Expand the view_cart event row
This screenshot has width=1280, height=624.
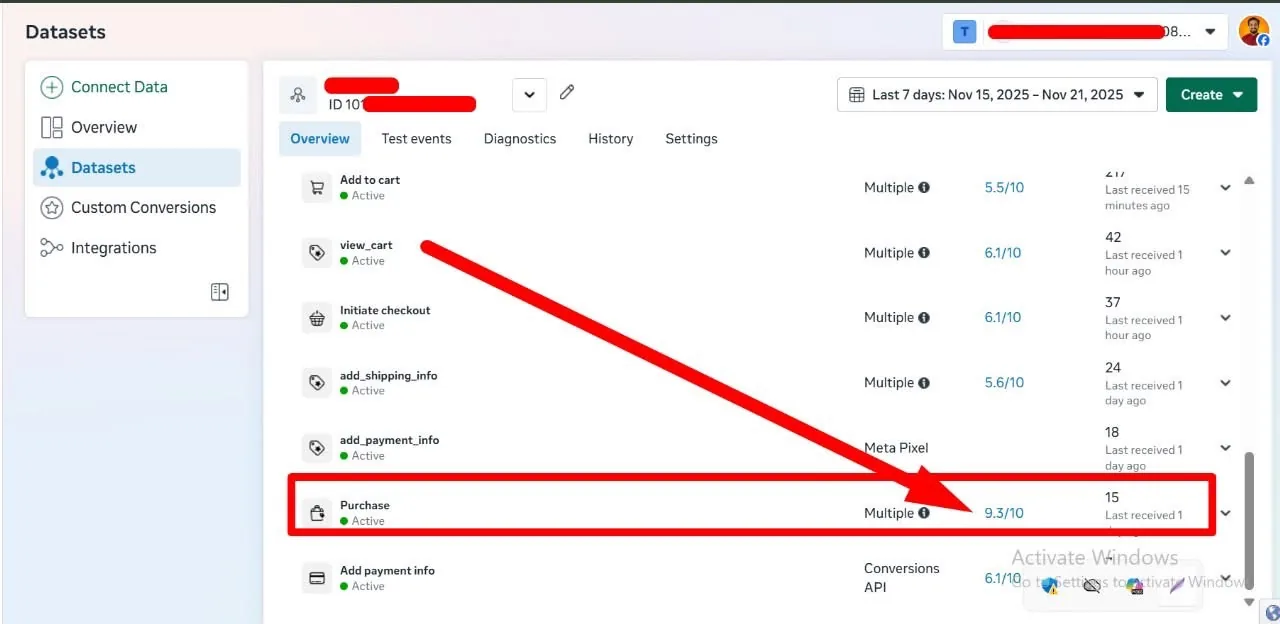click(1225, 253)
